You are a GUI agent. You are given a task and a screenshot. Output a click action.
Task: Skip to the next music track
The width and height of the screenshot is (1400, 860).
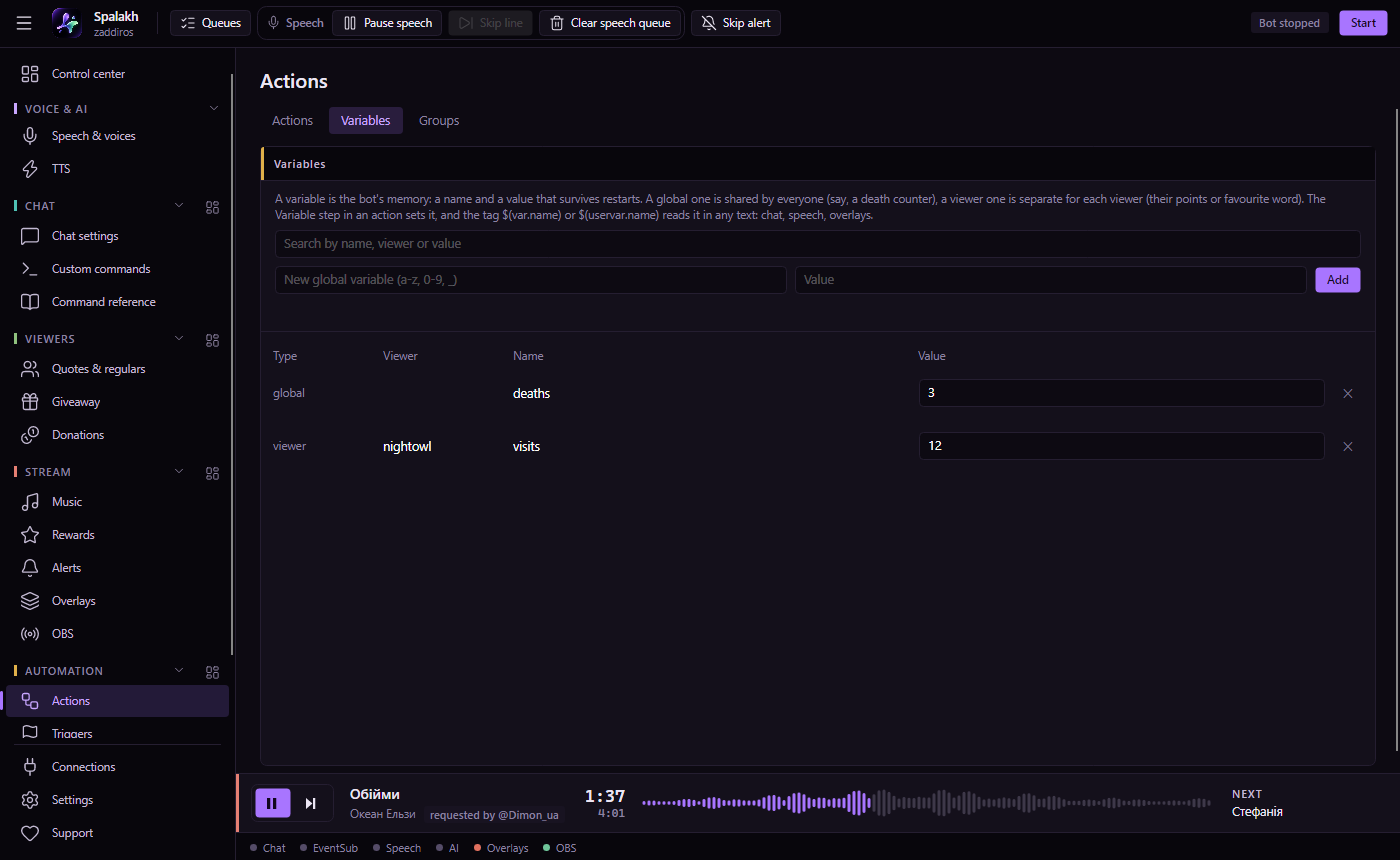pos(311,803)
